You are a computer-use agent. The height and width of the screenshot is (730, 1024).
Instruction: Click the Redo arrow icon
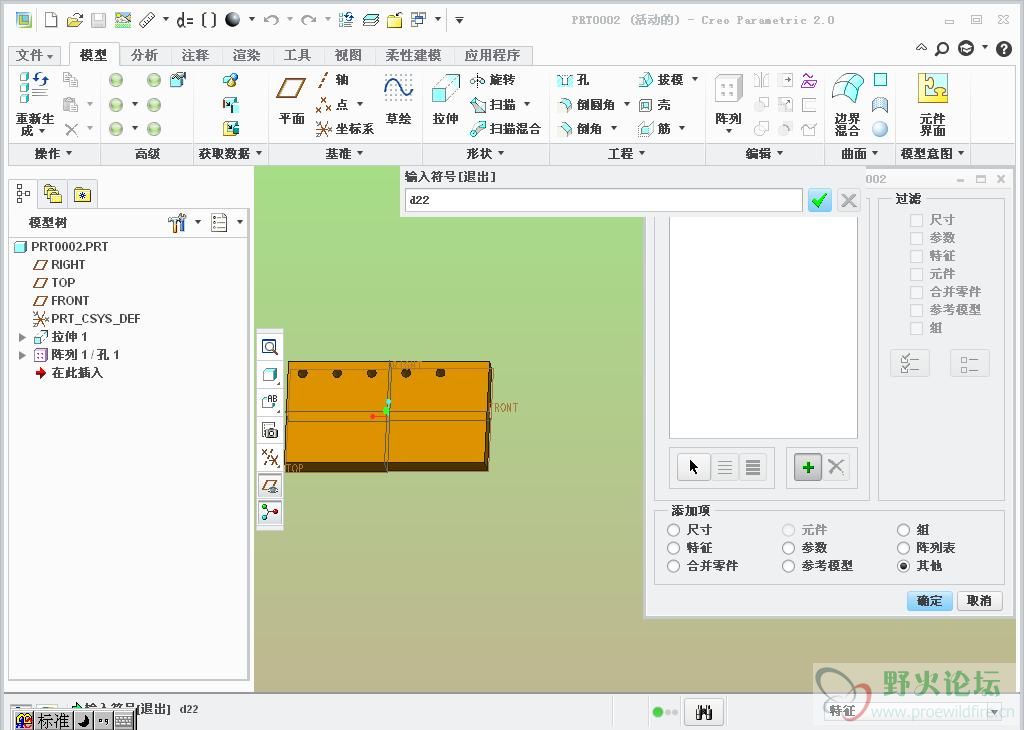click(x=308, y=20)
